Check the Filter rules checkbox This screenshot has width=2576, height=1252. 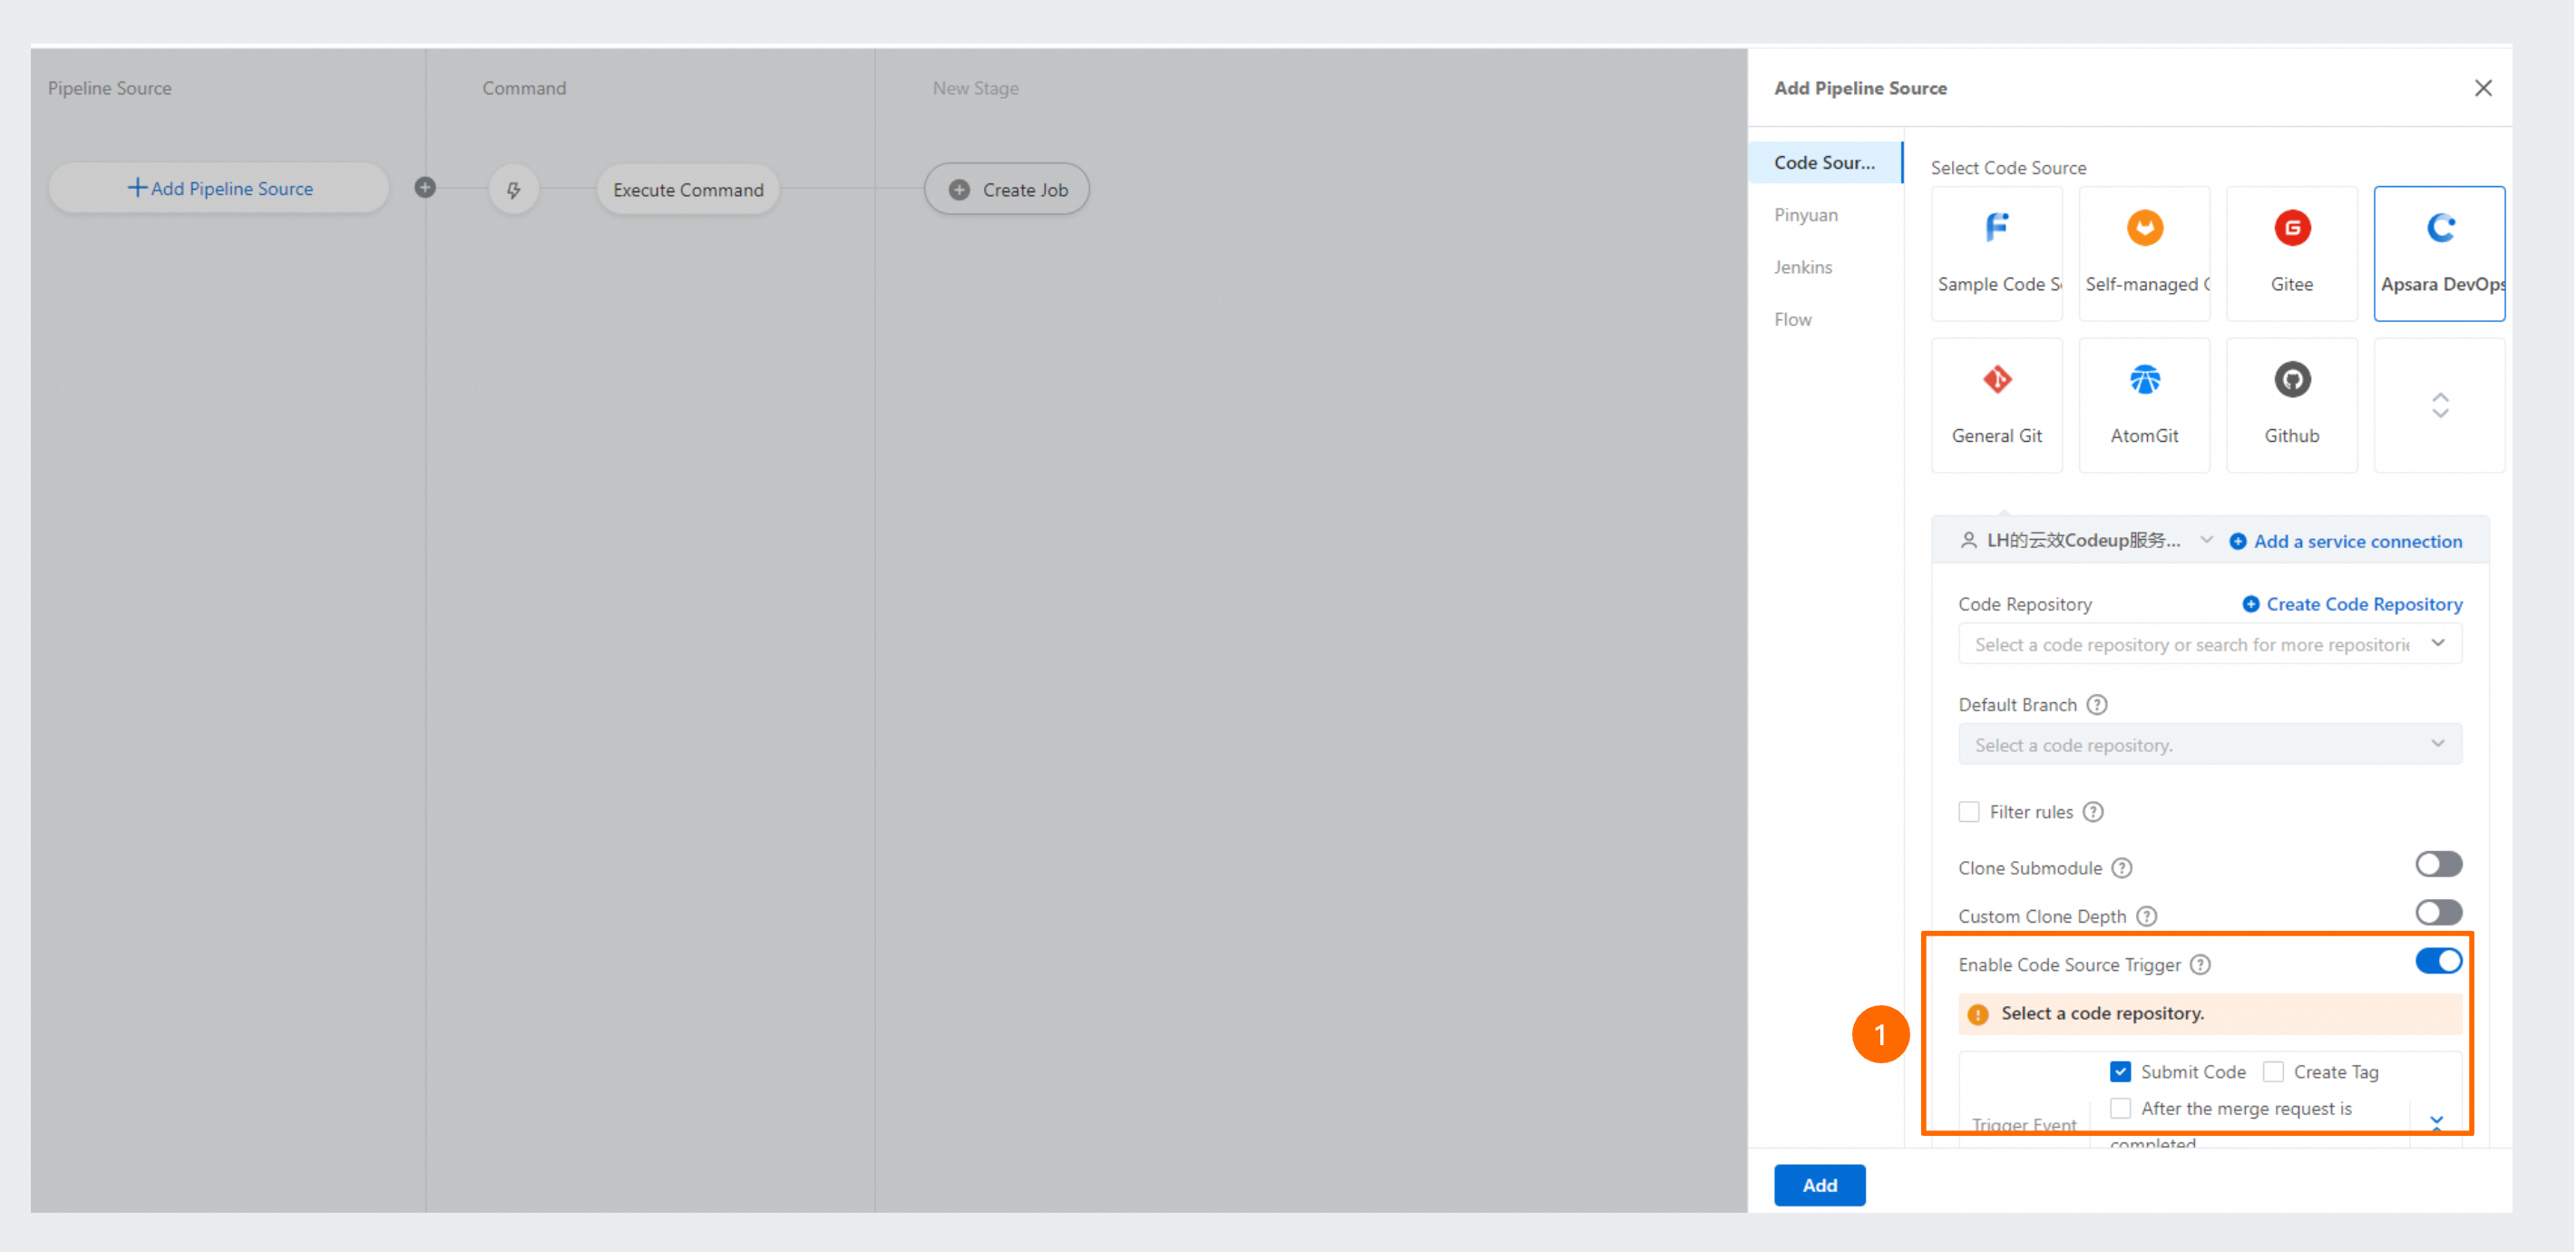tap(1968, 812)
